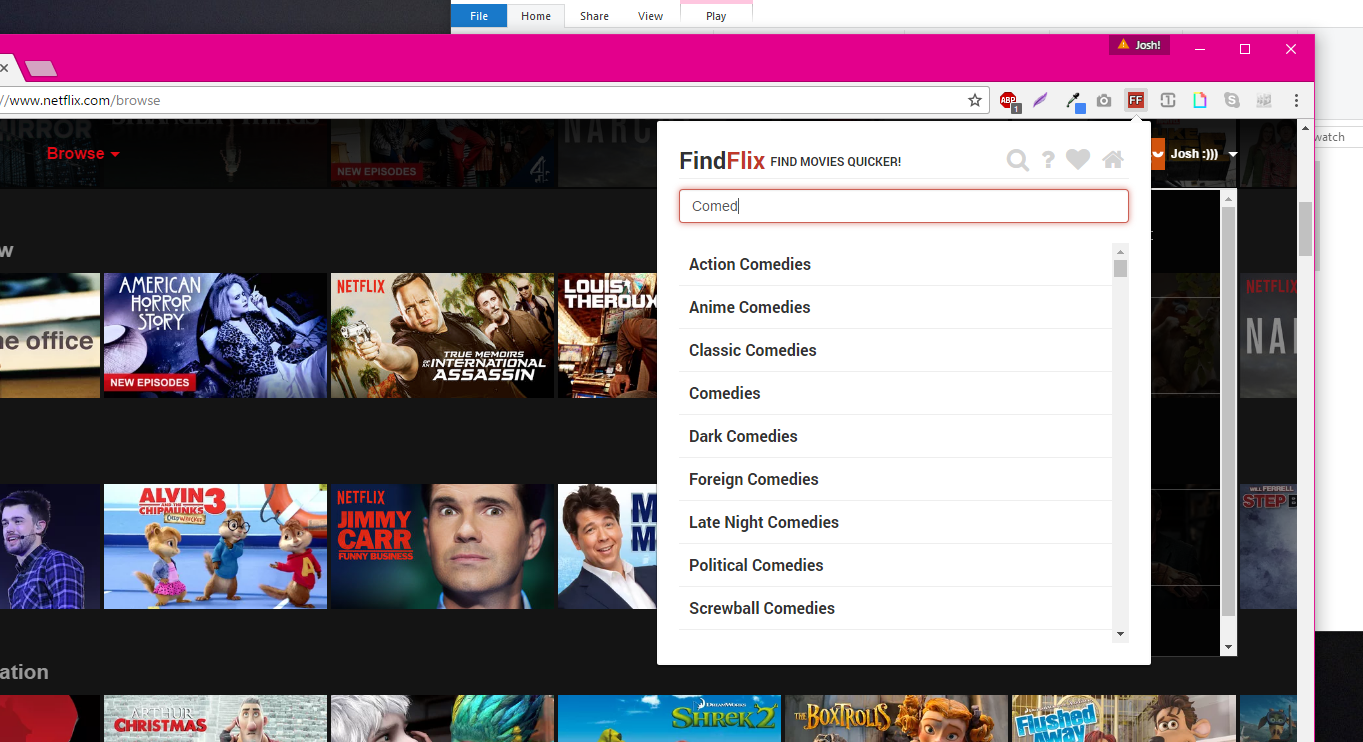
Task: Choose Classic Comedies from results
Action: (x=895, y=350)
